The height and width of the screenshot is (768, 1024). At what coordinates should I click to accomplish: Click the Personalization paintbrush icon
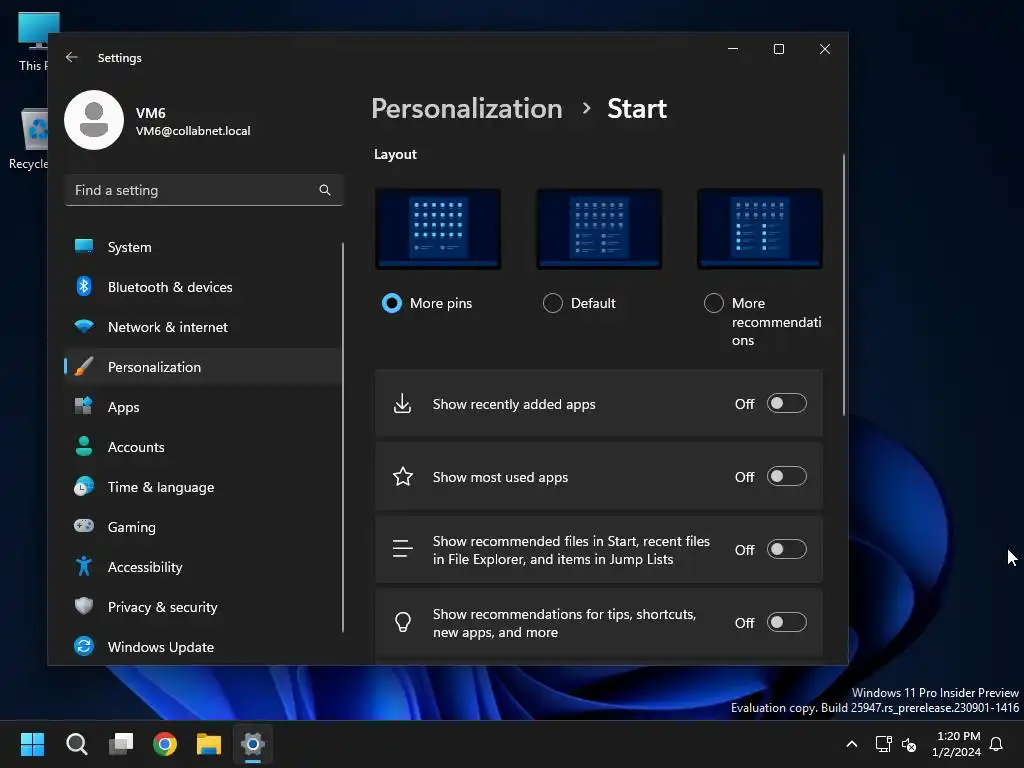[x=84, y=366]
